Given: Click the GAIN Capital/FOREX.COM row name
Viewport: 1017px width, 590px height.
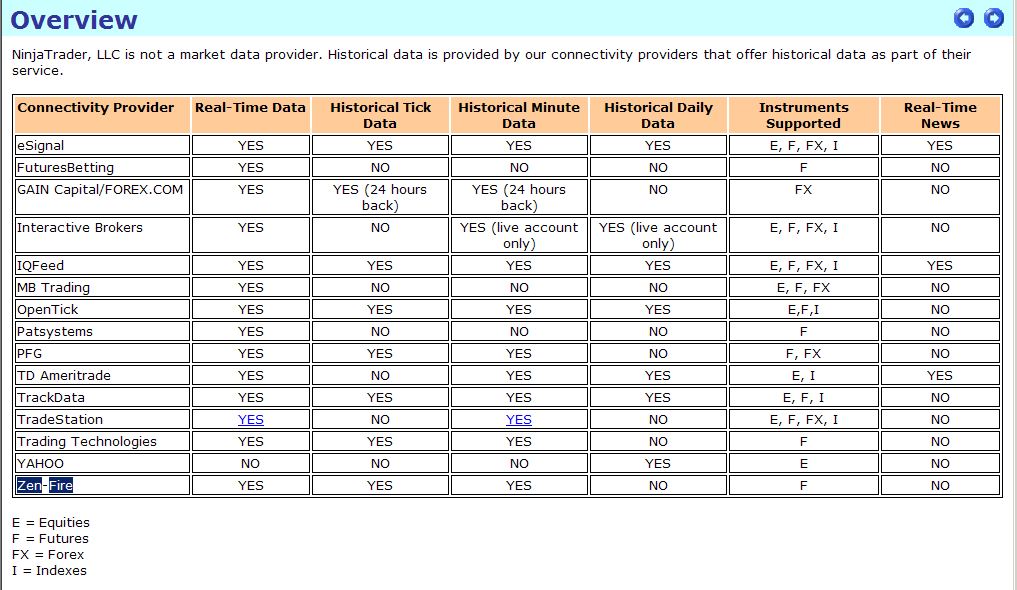Looking at the screenshot, I should [x=100, y=189].
